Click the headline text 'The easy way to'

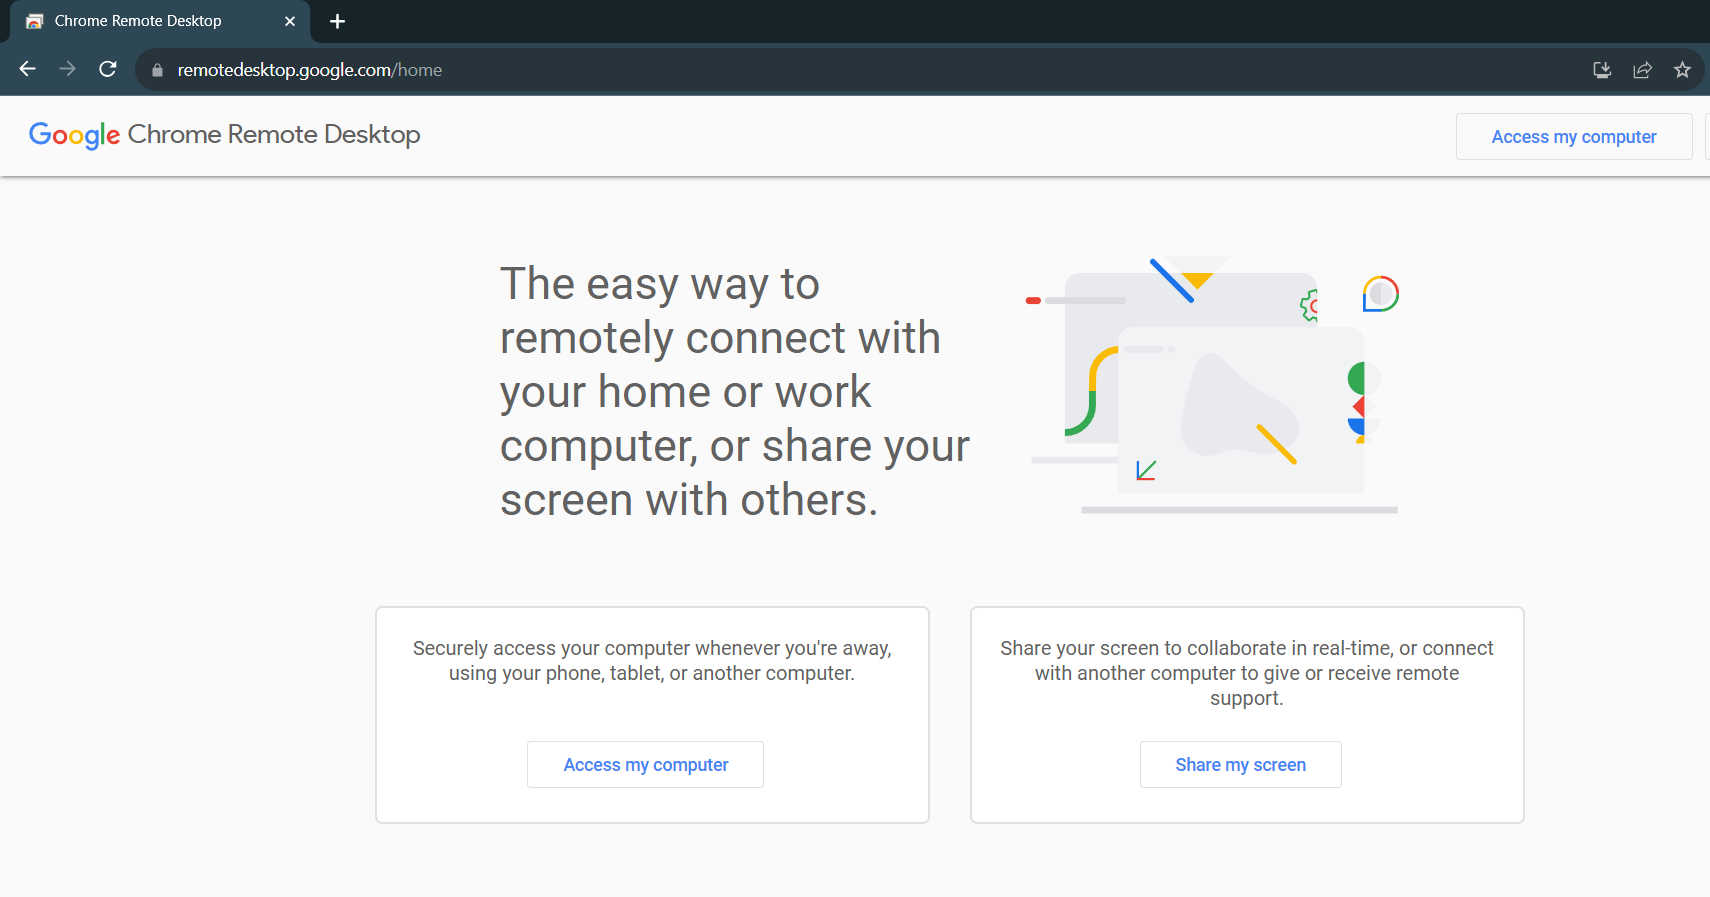pyautogui.click(x=660, y=285)
